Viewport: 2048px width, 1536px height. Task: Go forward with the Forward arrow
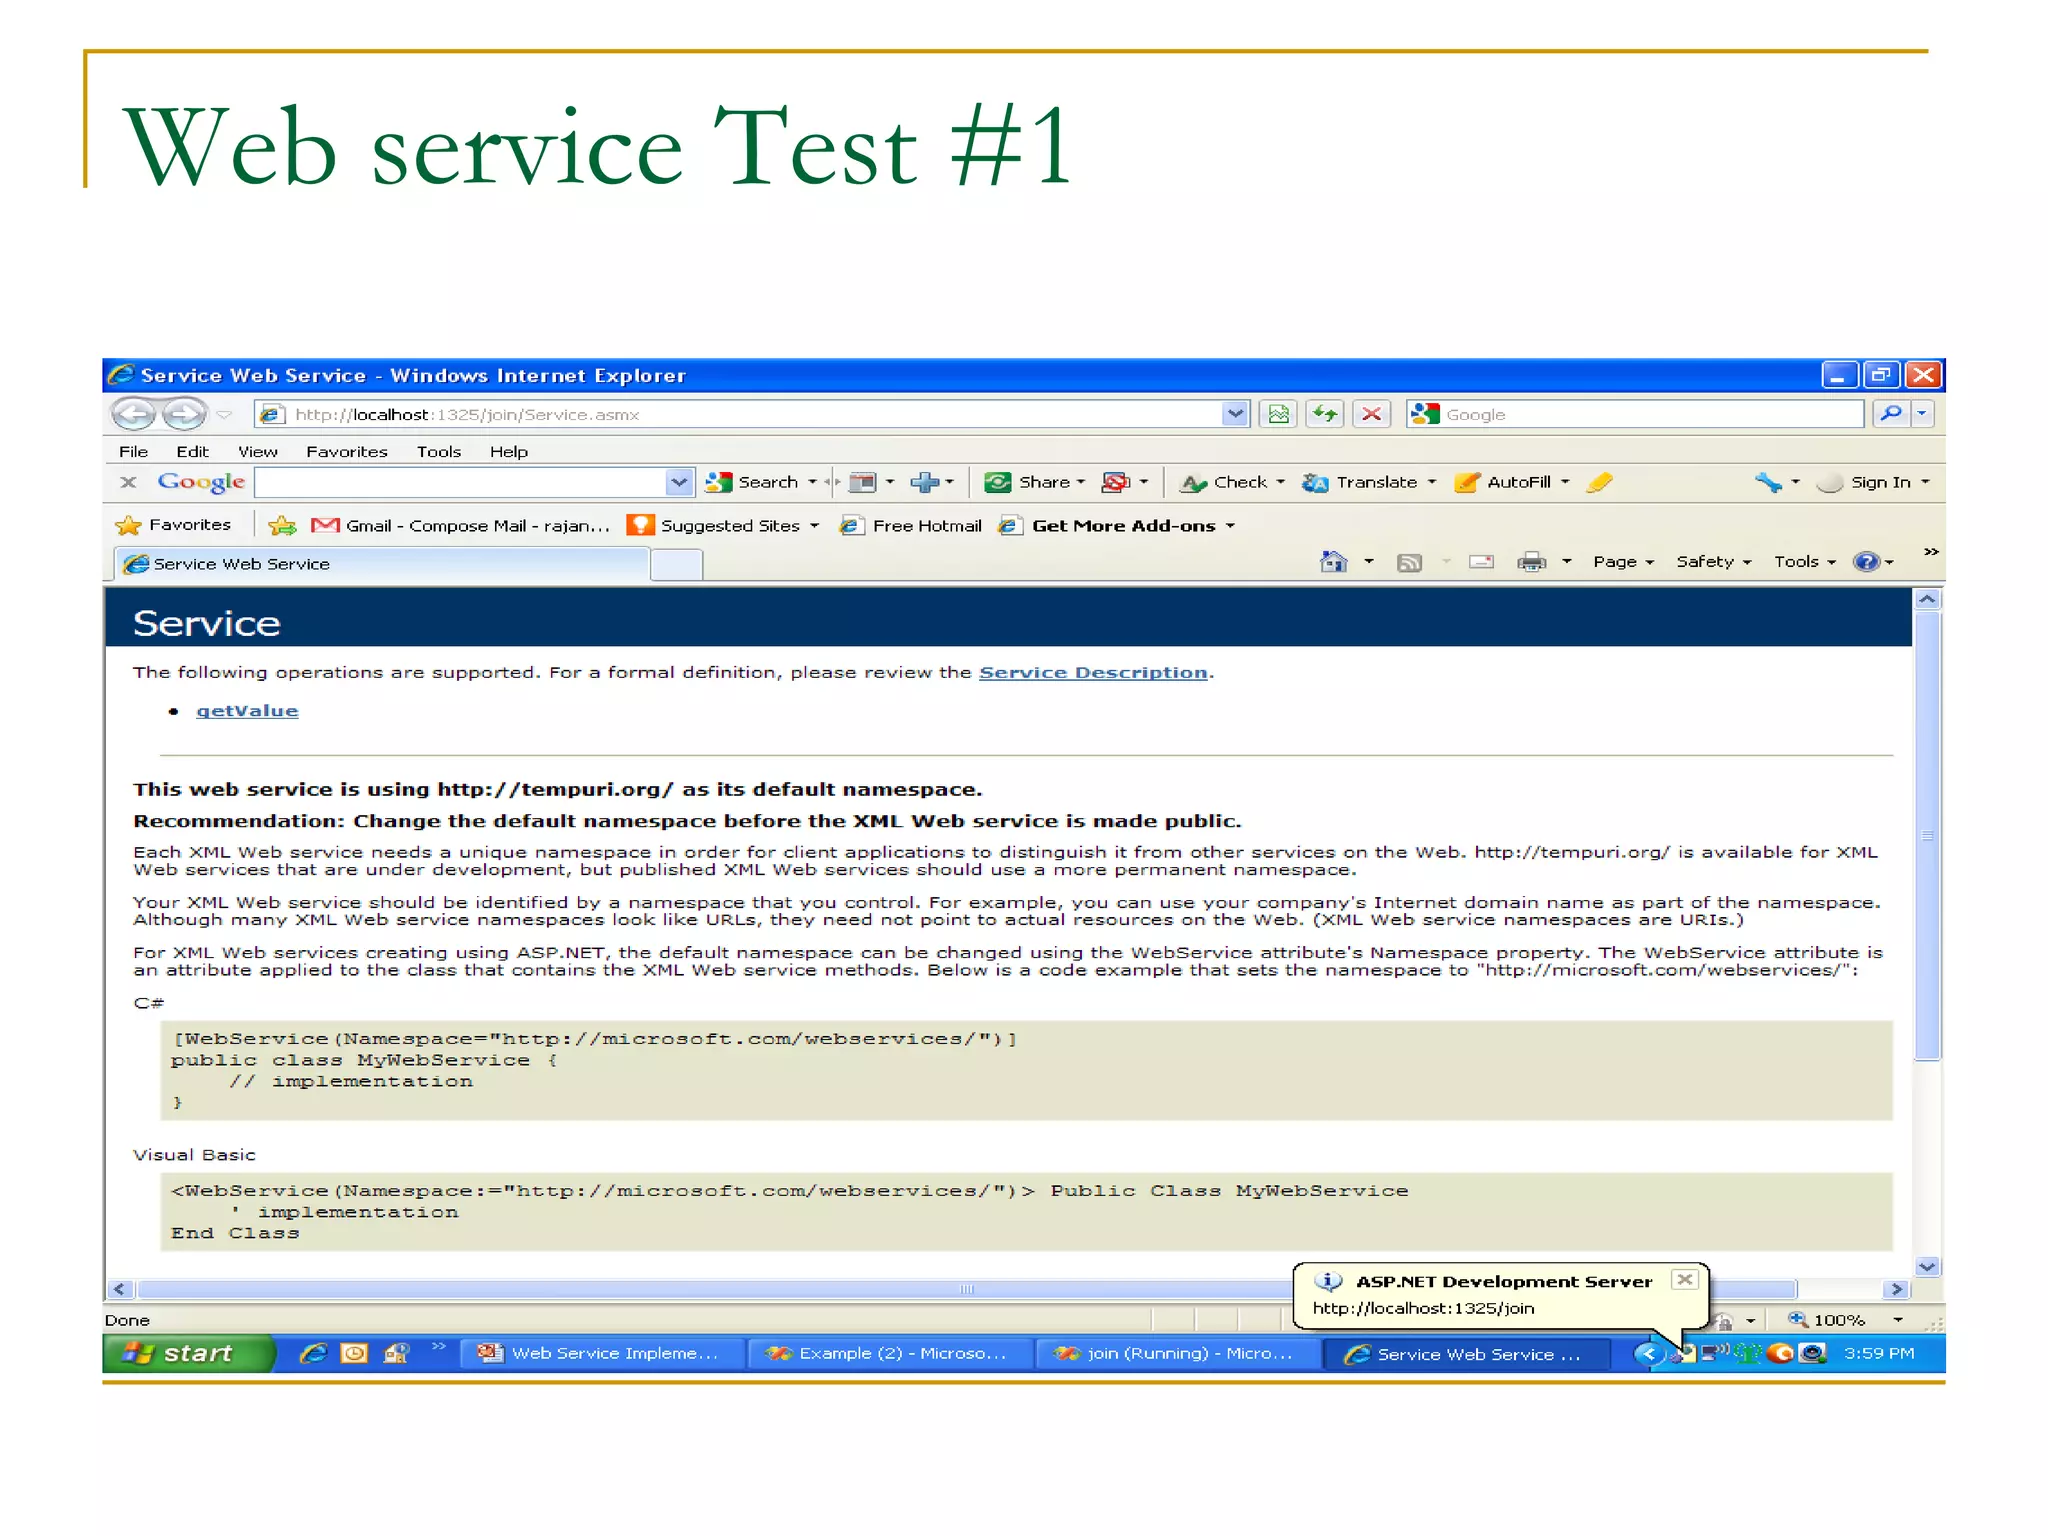click(x=183, y=413)
